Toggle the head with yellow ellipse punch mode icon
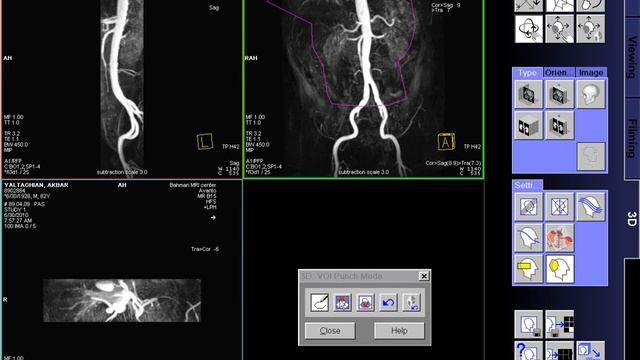 [x=560, y=269]
